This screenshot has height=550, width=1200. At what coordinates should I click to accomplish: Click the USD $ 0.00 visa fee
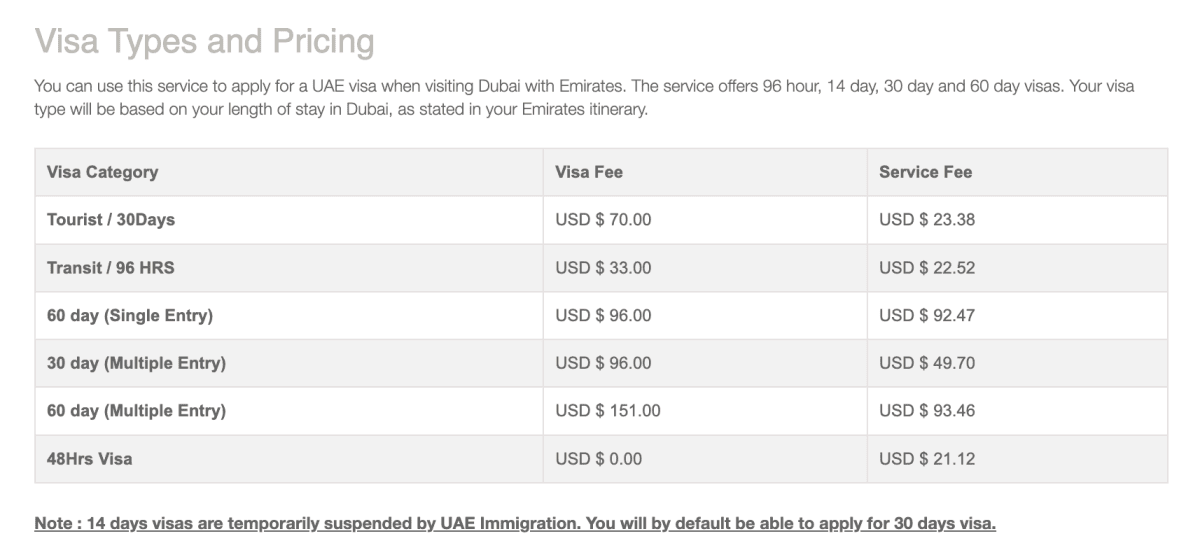(599, 459)
